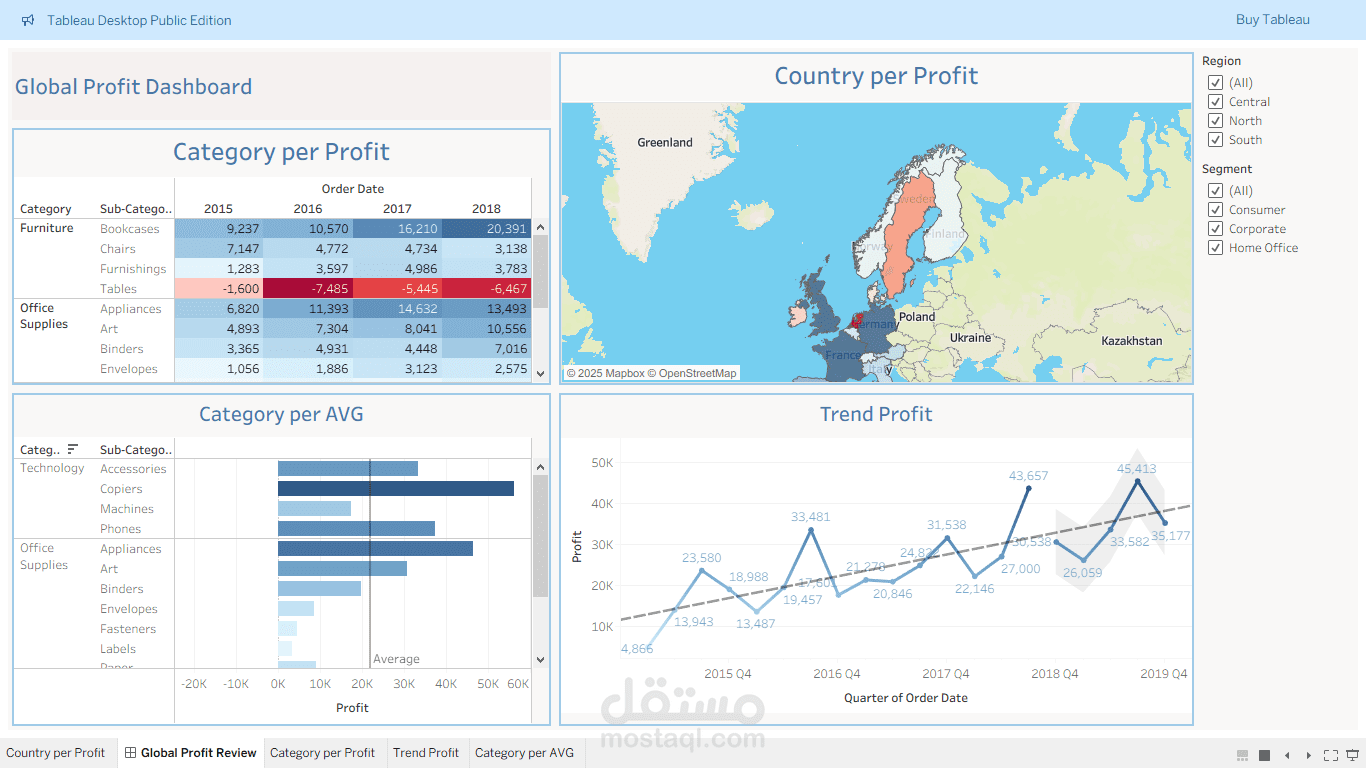Go to the next sheet arrow
The width and height of the screenshot is (1366, 768).
[1309, 755]
